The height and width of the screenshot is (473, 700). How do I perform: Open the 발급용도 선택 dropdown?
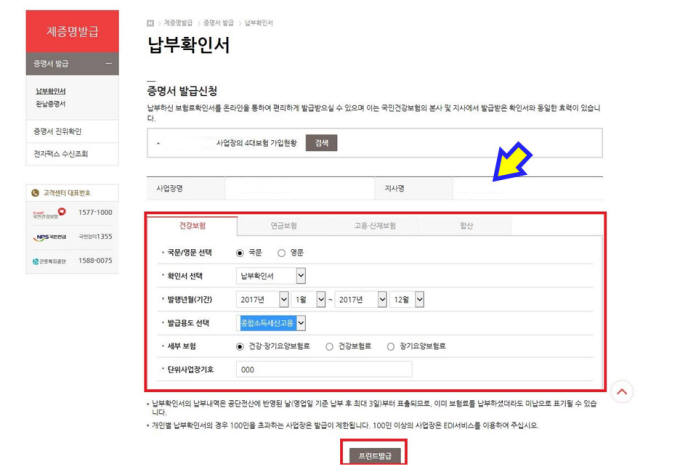271,323
